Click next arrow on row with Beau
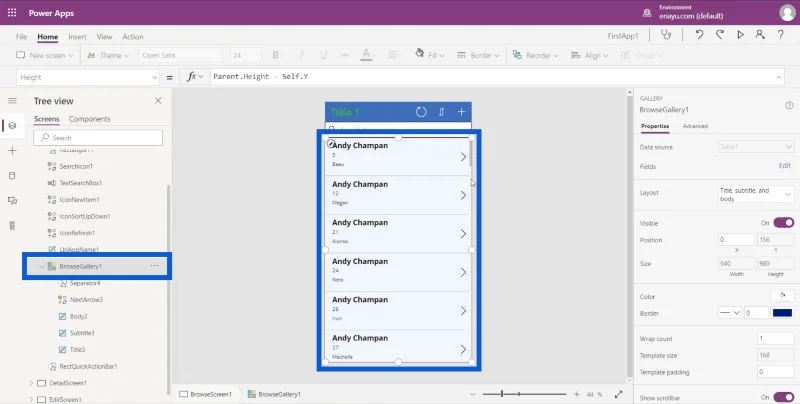 click(x=463, y=157)
